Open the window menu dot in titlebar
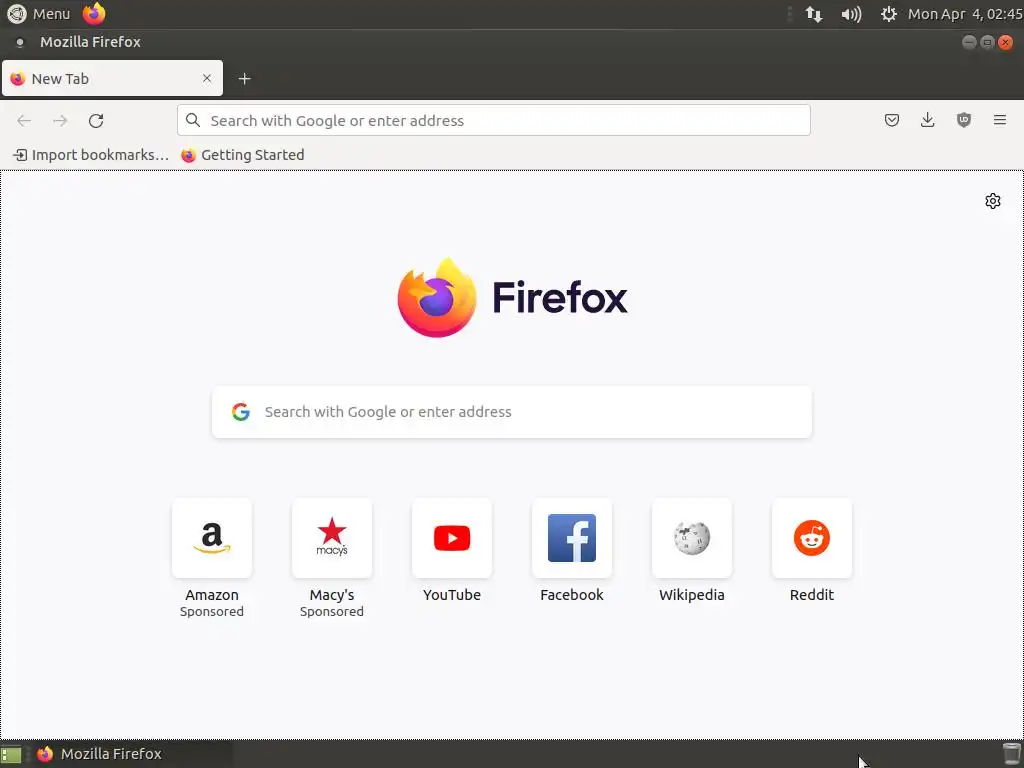This screenshot has height=768, width=1024. point(20,42)
